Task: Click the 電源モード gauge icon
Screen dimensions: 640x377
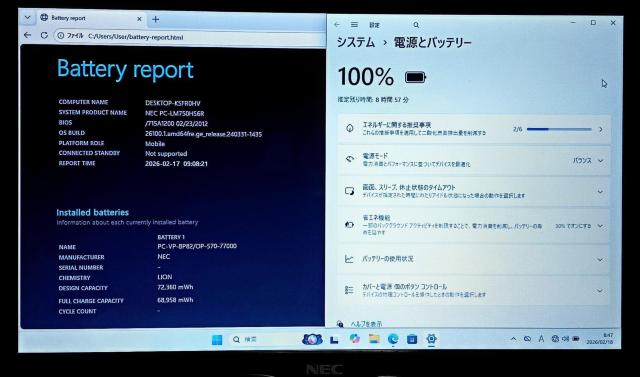Action: click(350, 159)
